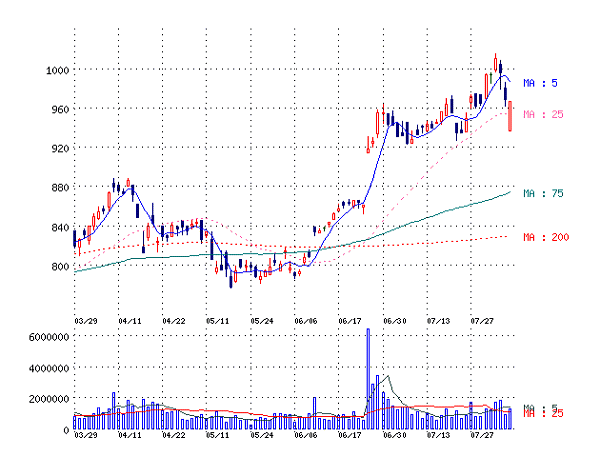Select the teal 'MA : 75' legend label
600x457 pixels.
(x=543, y=193)
